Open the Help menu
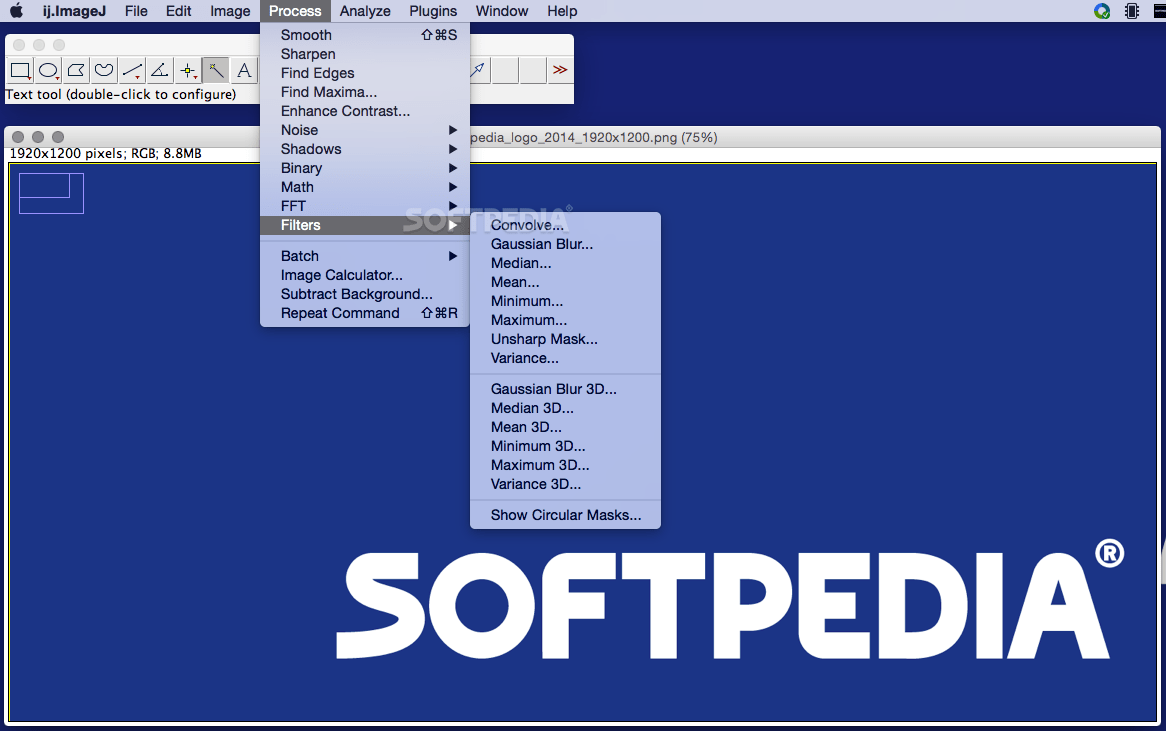This screenshot has width=1166, height=731. click(x=562, y=10)
